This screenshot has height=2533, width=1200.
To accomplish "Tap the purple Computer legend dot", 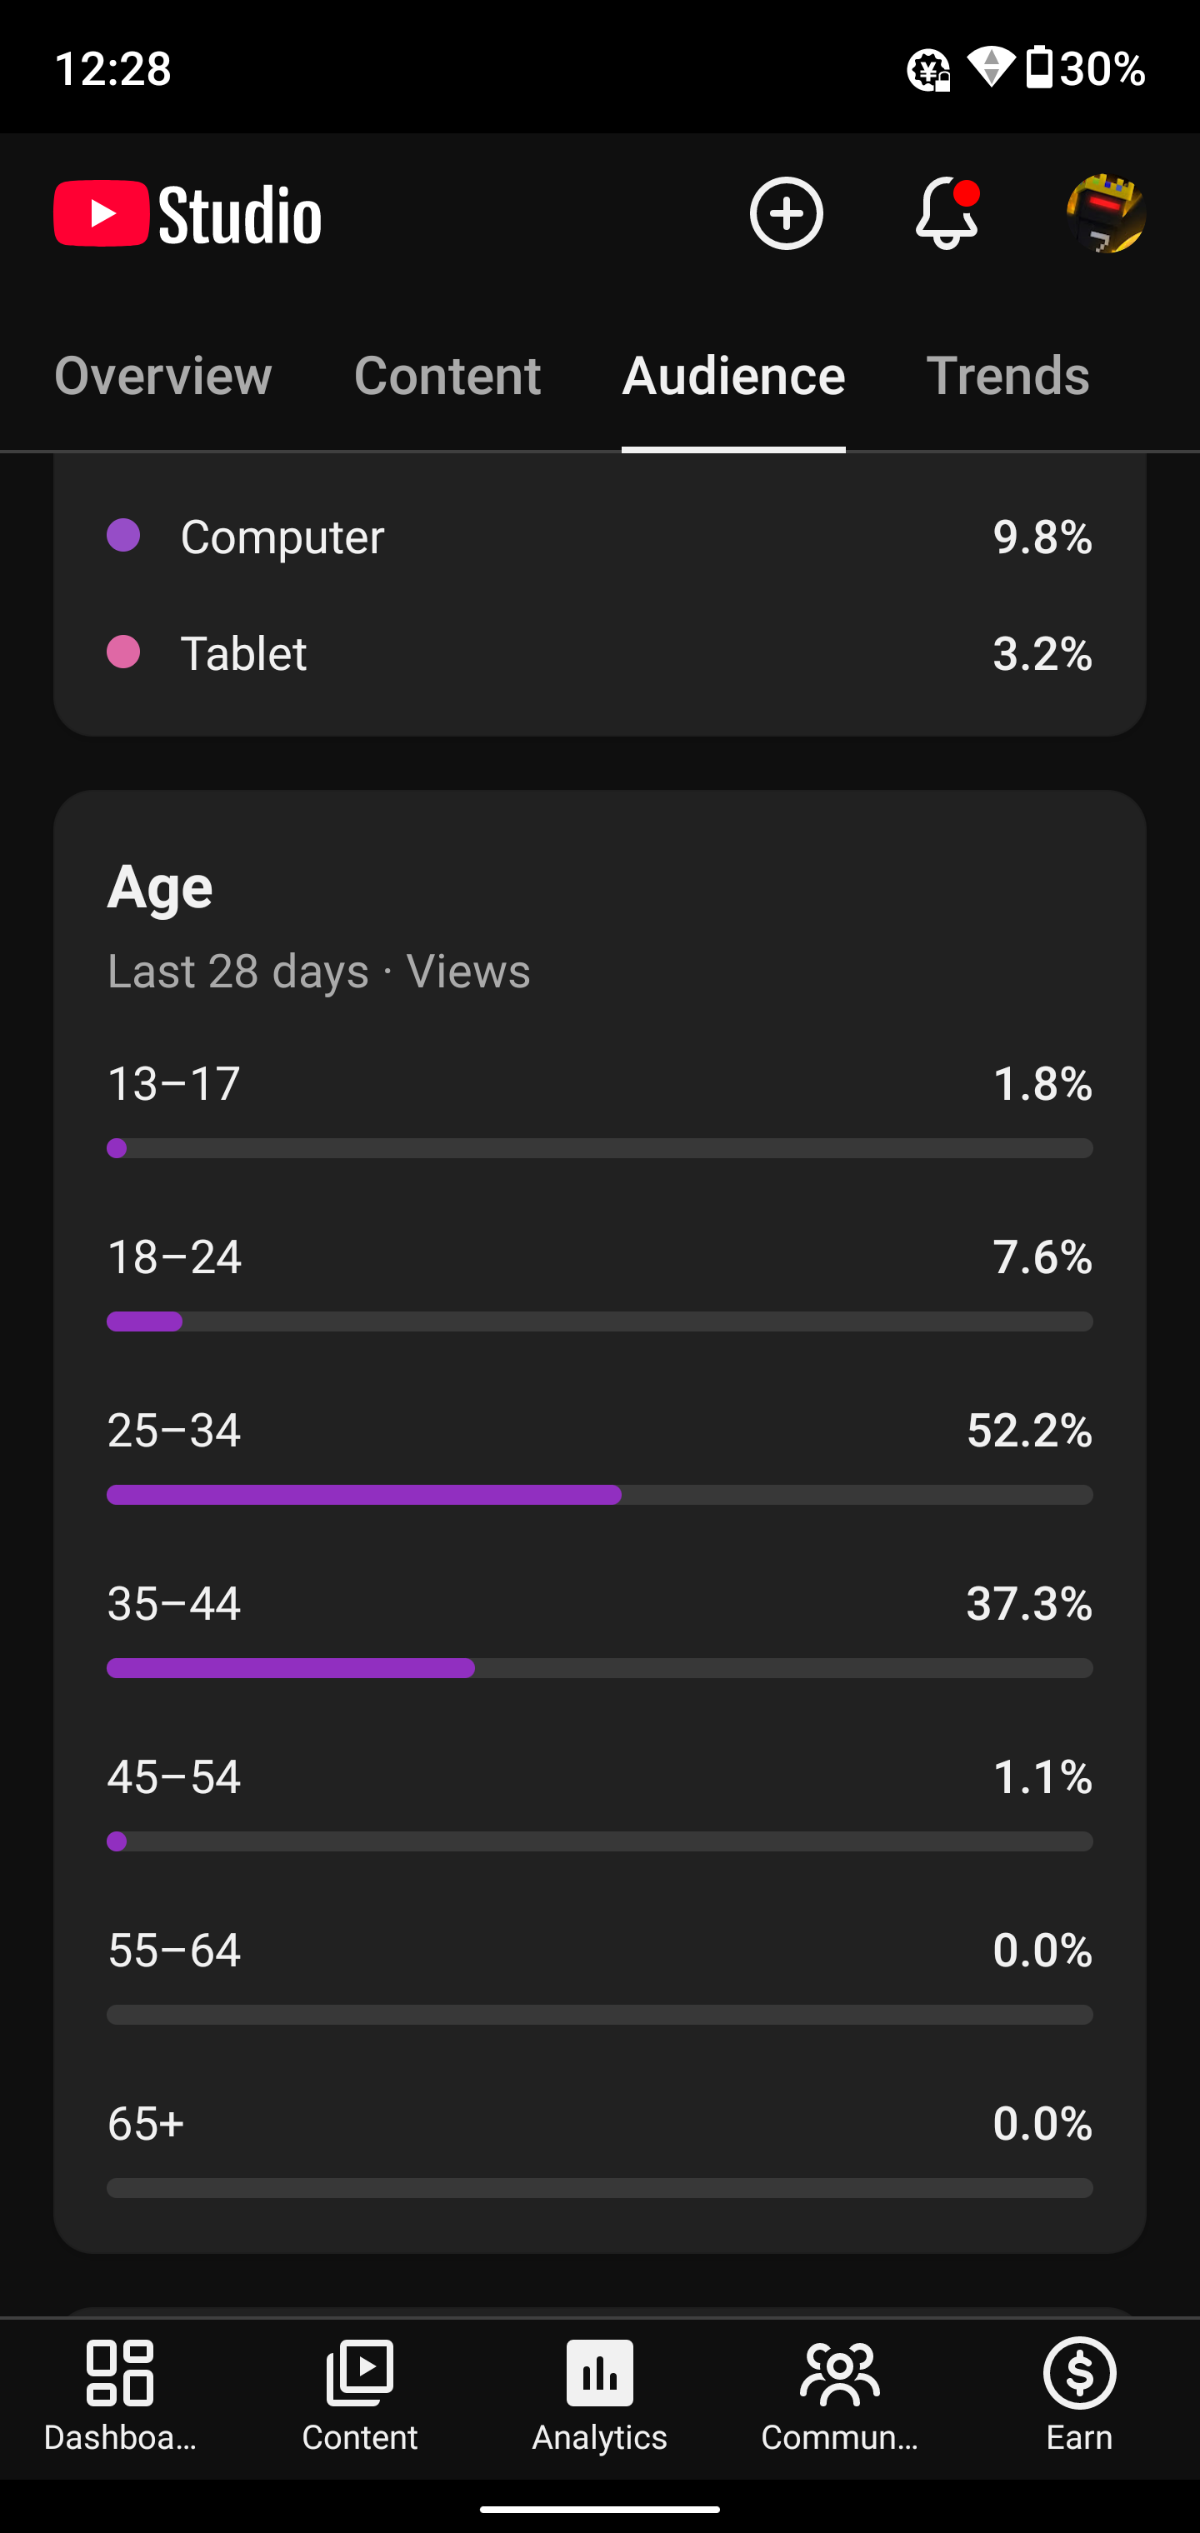I will point(123,535).
